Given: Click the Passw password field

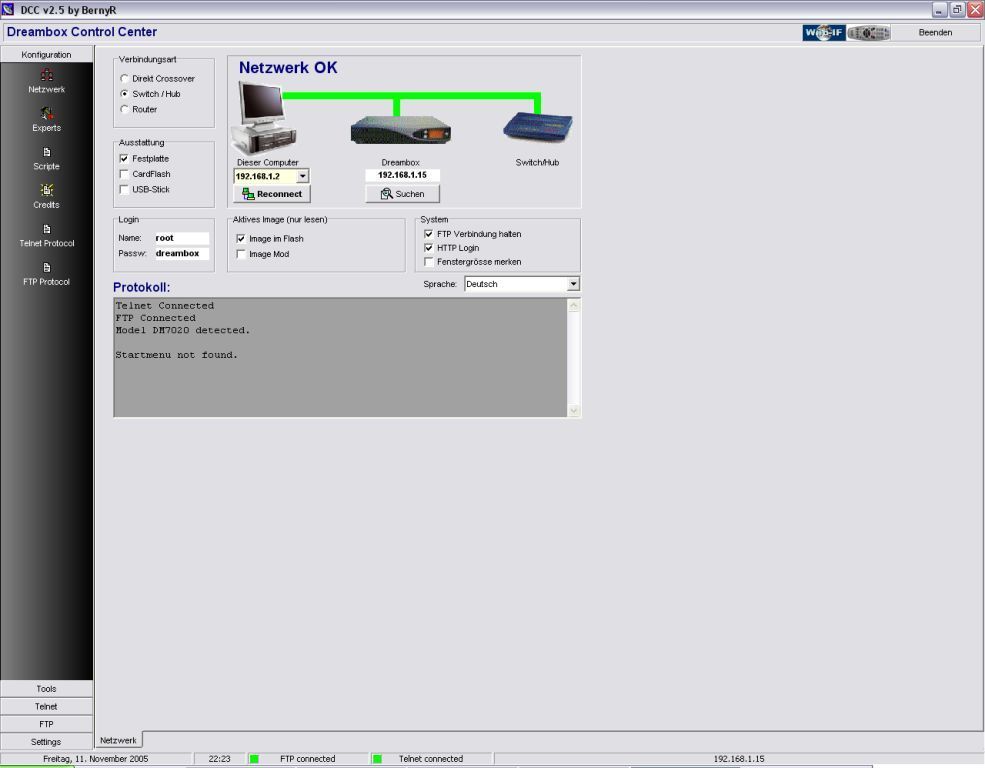Looking at the screenshot, I should click(181, 253).
